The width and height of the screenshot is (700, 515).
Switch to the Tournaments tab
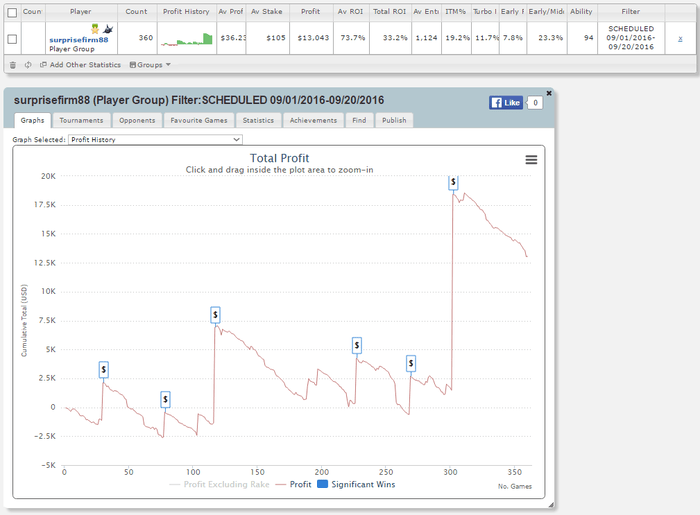[x=81, y=120]
